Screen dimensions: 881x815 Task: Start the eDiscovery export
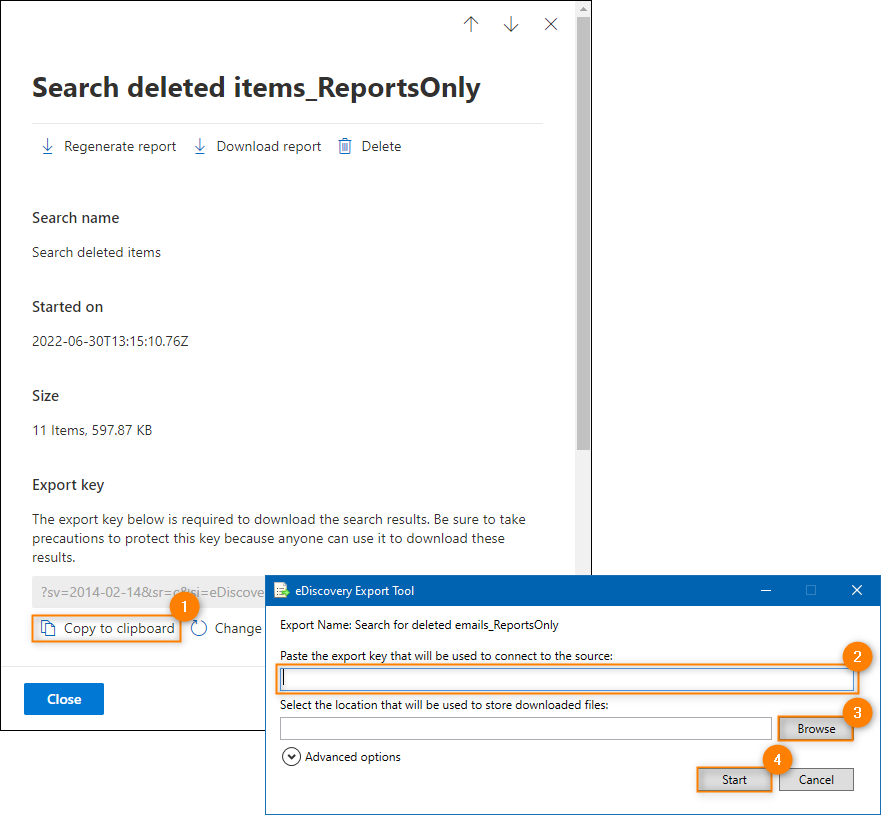point(734,780)
